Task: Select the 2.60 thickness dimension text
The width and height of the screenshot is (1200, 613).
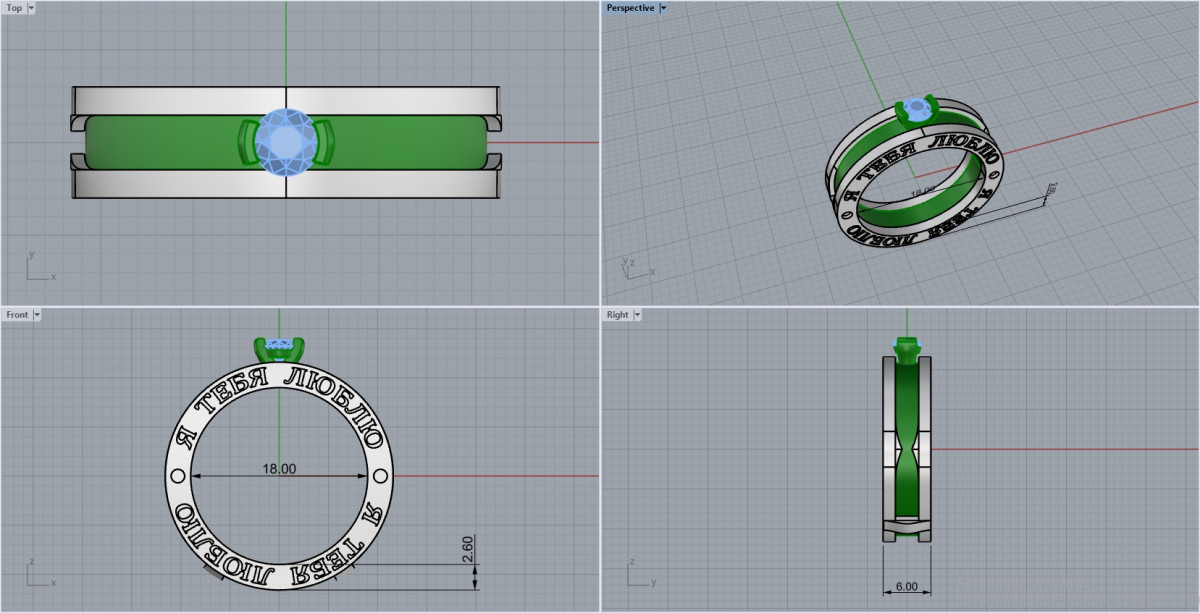Action: click(x=468, y=548)
